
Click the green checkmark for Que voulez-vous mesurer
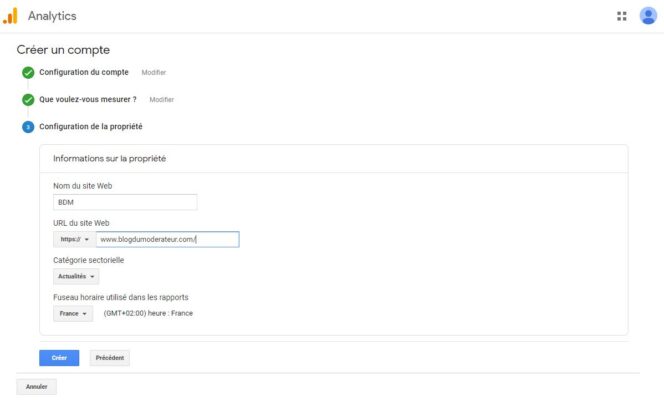pos(28,100)
